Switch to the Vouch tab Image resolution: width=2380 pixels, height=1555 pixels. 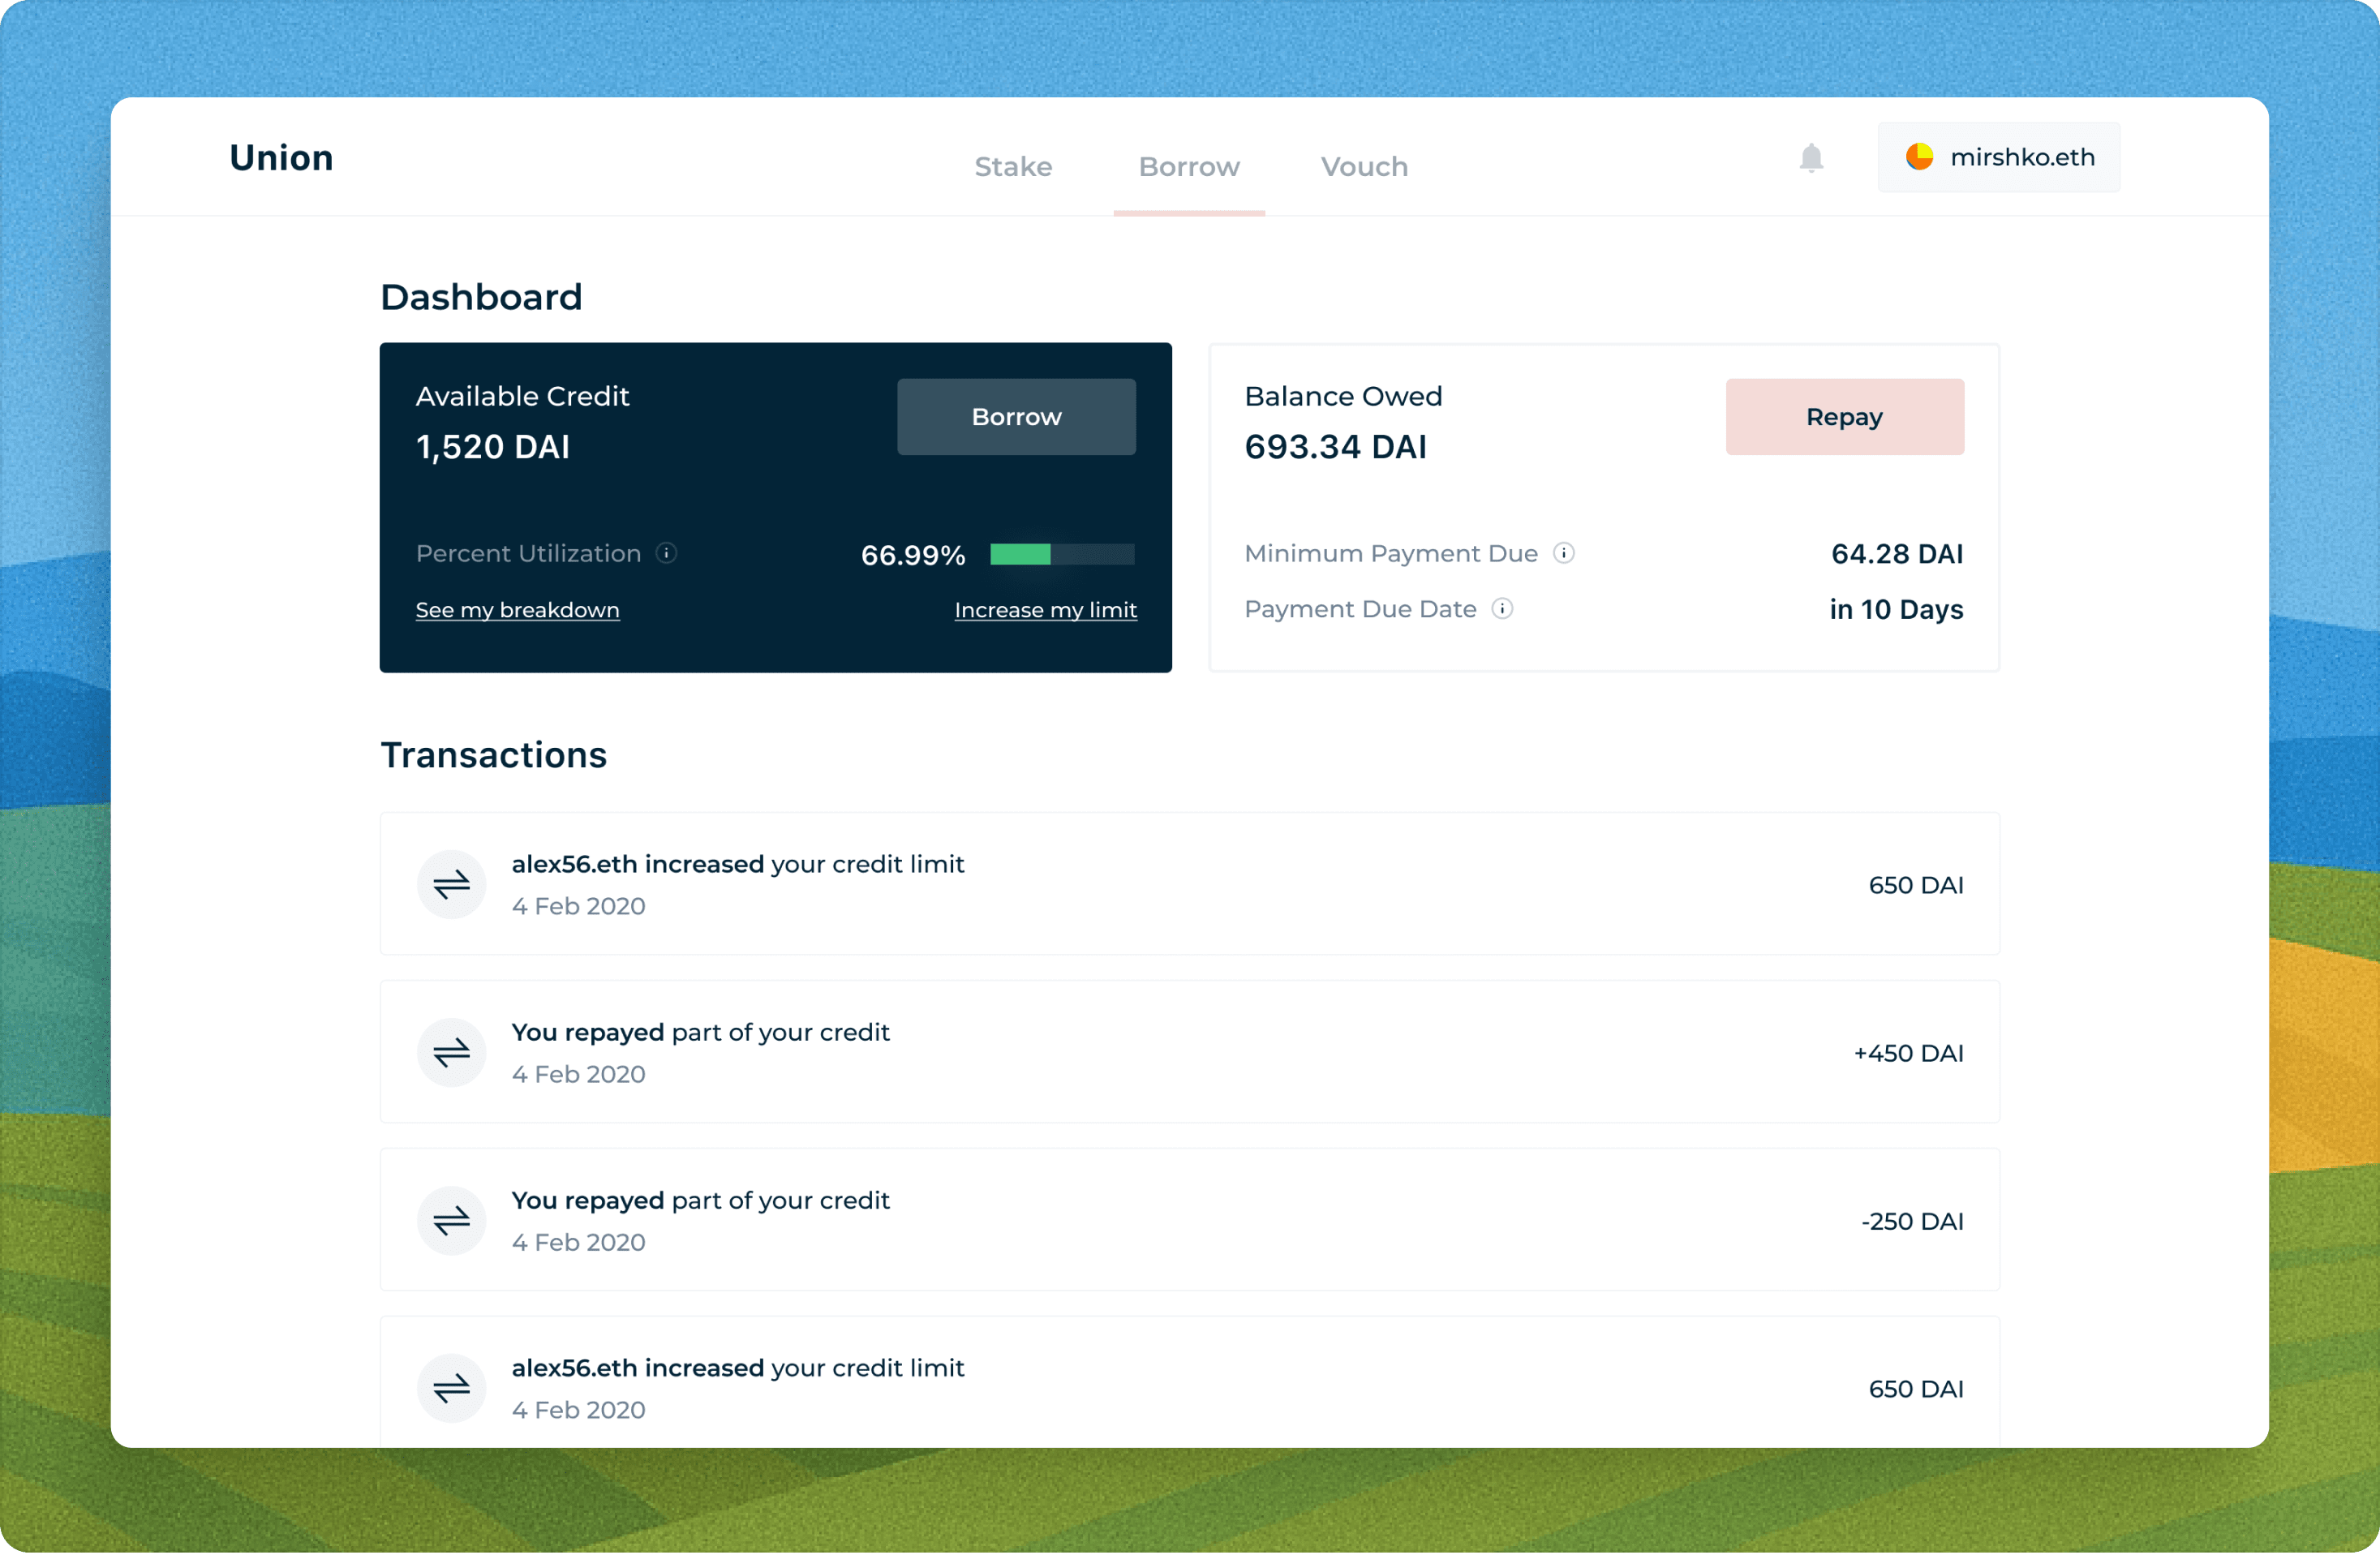1364,166
